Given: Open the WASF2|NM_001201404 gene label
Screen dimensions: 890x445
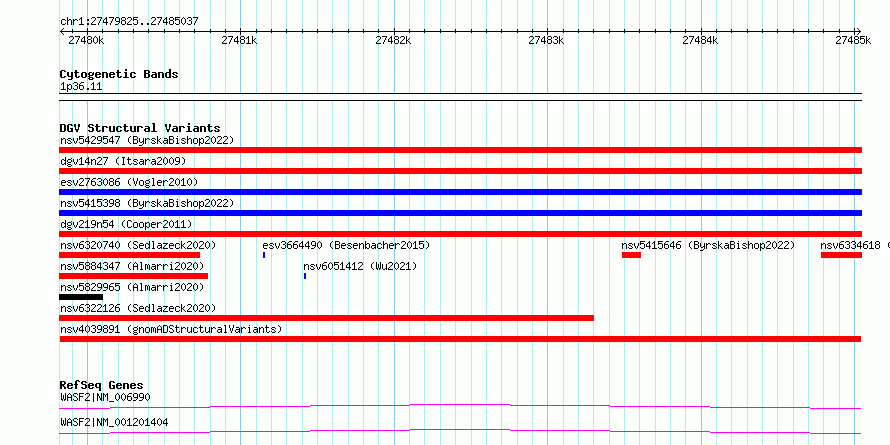Looking at the screenshot, I should tap(114, 423).
